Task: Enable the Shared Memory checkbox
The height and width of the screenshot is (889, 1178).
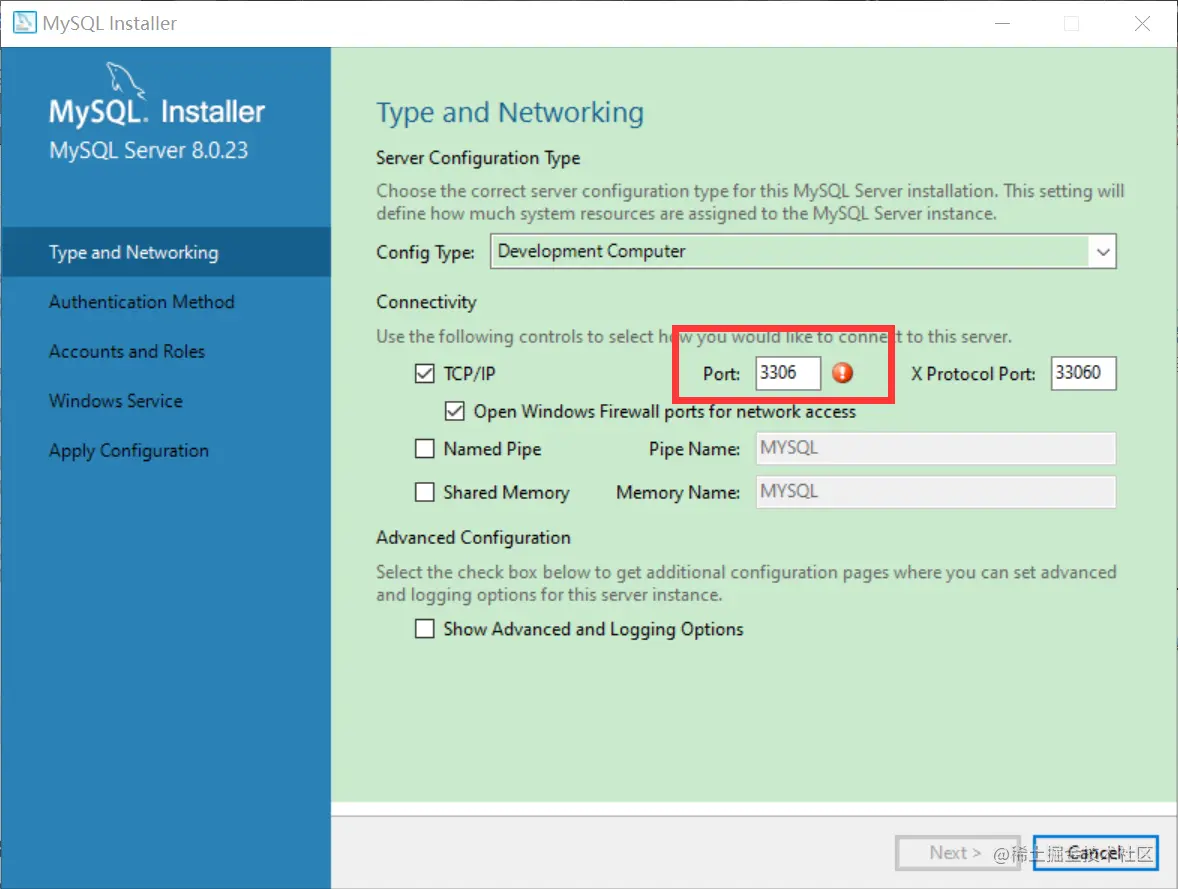Action: coord(424,492)
